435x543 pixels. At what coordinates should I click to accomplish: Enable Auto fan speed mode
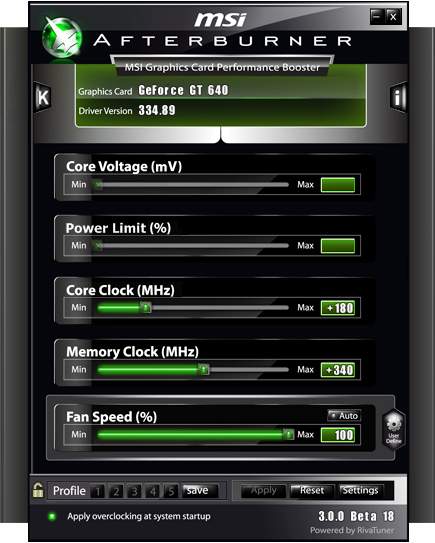[344, 416]
